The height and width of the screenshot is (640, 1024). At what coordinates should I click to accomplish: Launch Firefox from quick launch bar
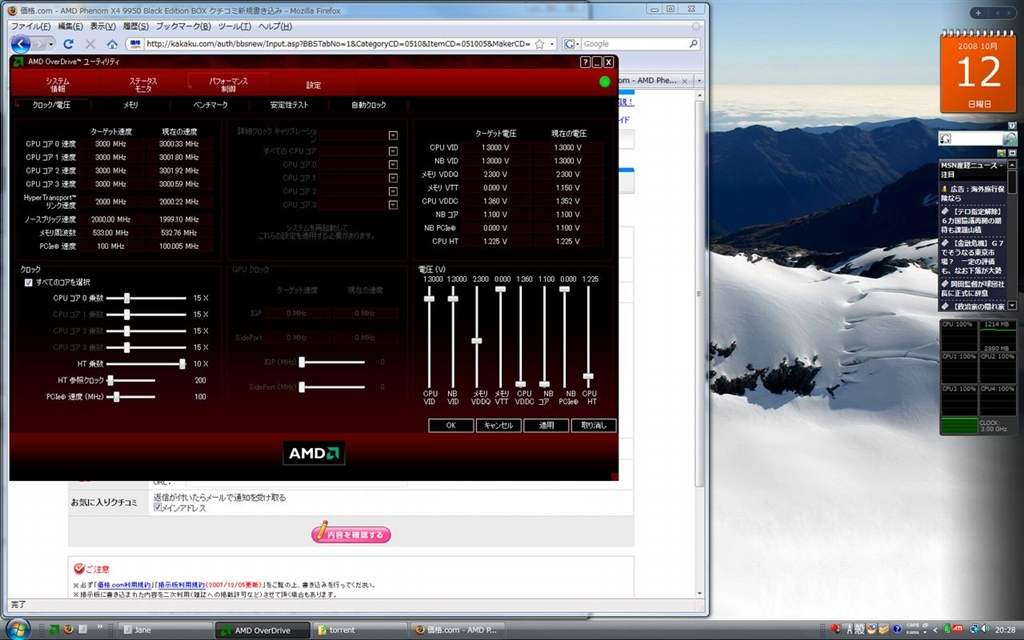[68, 630]
